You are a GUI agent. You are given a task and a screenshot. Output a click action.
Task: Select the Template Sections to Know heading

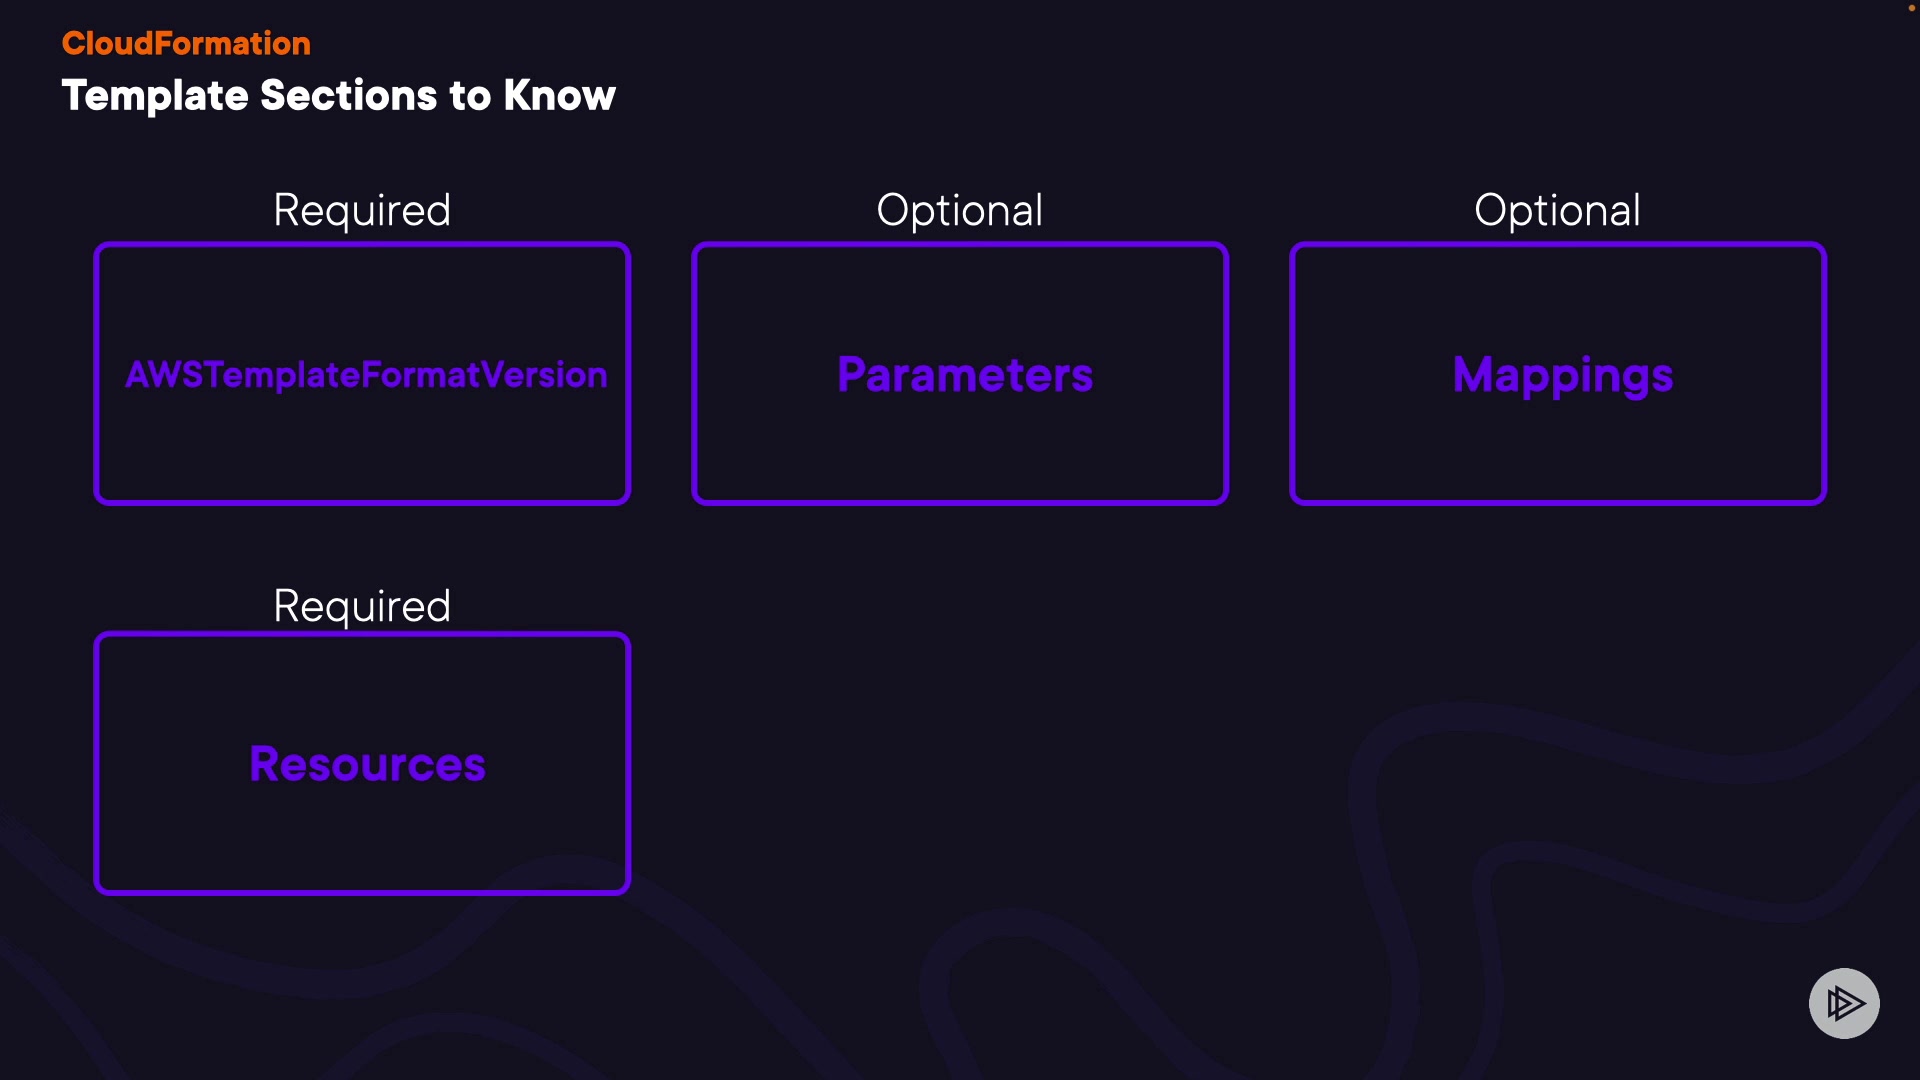[338, 96]
